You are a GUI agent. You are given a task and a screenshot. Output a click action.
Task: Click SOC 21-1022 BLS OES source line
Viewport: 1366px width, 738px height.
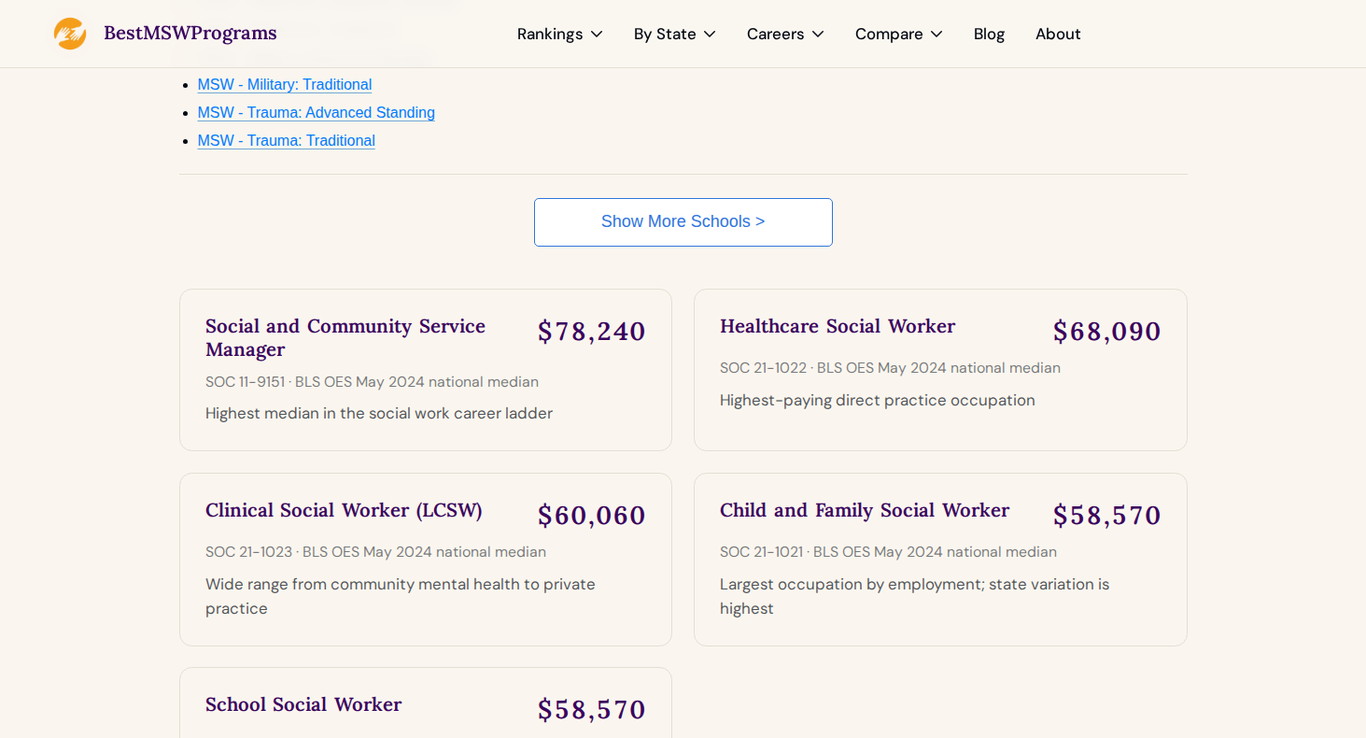click(x=890, y=368)
